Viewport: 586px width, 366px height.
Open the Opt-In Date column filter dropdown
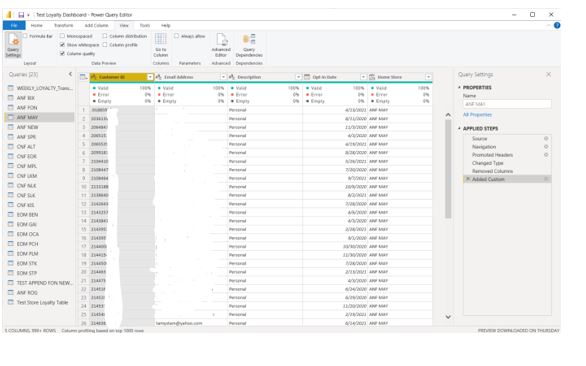click(x=363, y=77)
